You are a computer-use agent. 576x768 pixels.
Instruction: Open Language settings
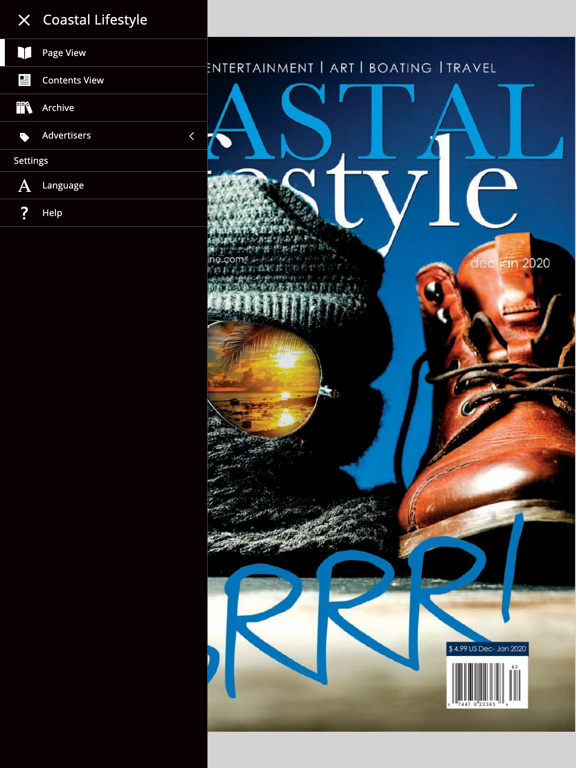(x=103, y=185)
